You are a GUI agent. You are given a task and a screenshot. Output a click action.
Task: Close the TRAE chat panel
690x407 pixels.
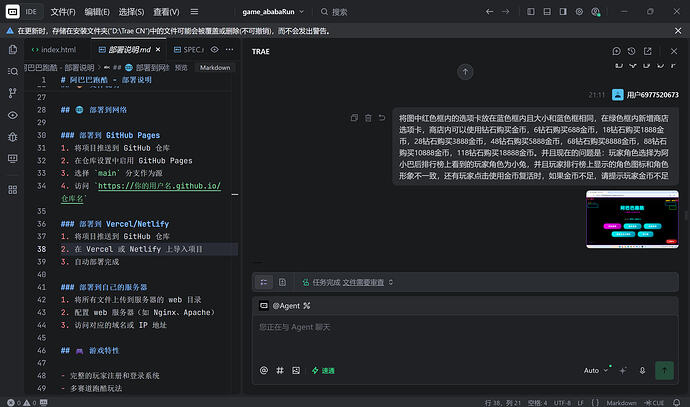pyautogui.click(x=674, y=51)
